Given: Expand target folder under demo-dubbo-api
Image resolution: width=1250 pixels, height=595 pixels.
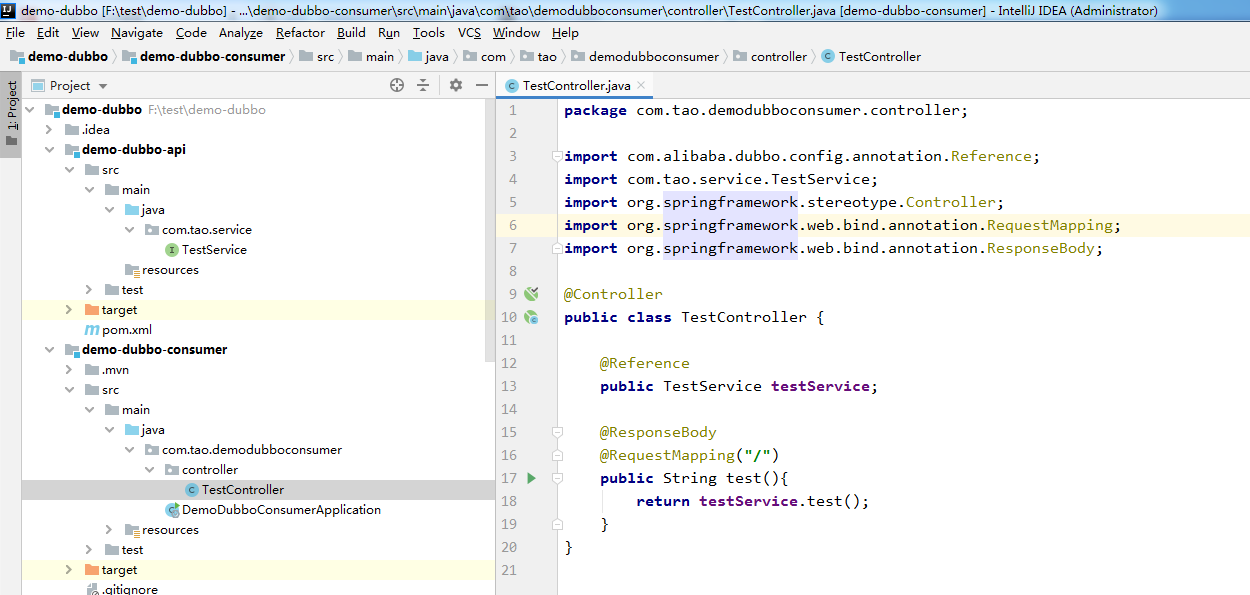Looking at the screenshot, I should (69, 310).
